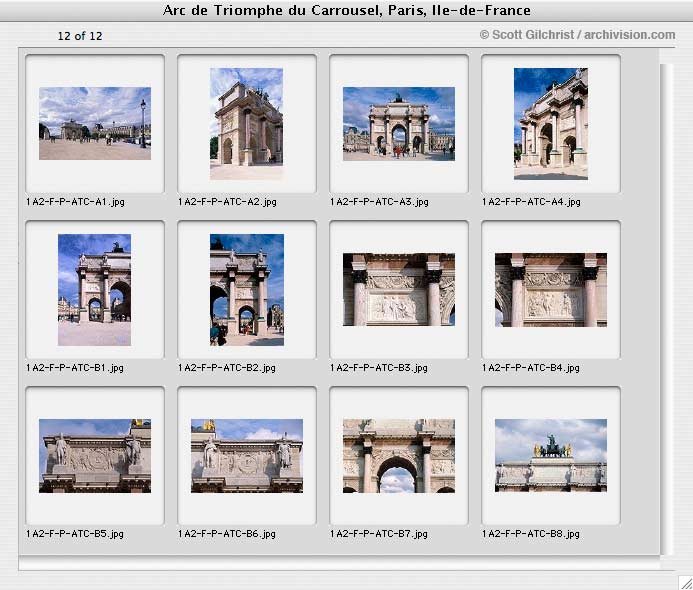This screenshot has width=693, height=590.
Task: Click filename label 1A2-F-P-ATC-B3.jpg
Action: click(x=379, y=368)
